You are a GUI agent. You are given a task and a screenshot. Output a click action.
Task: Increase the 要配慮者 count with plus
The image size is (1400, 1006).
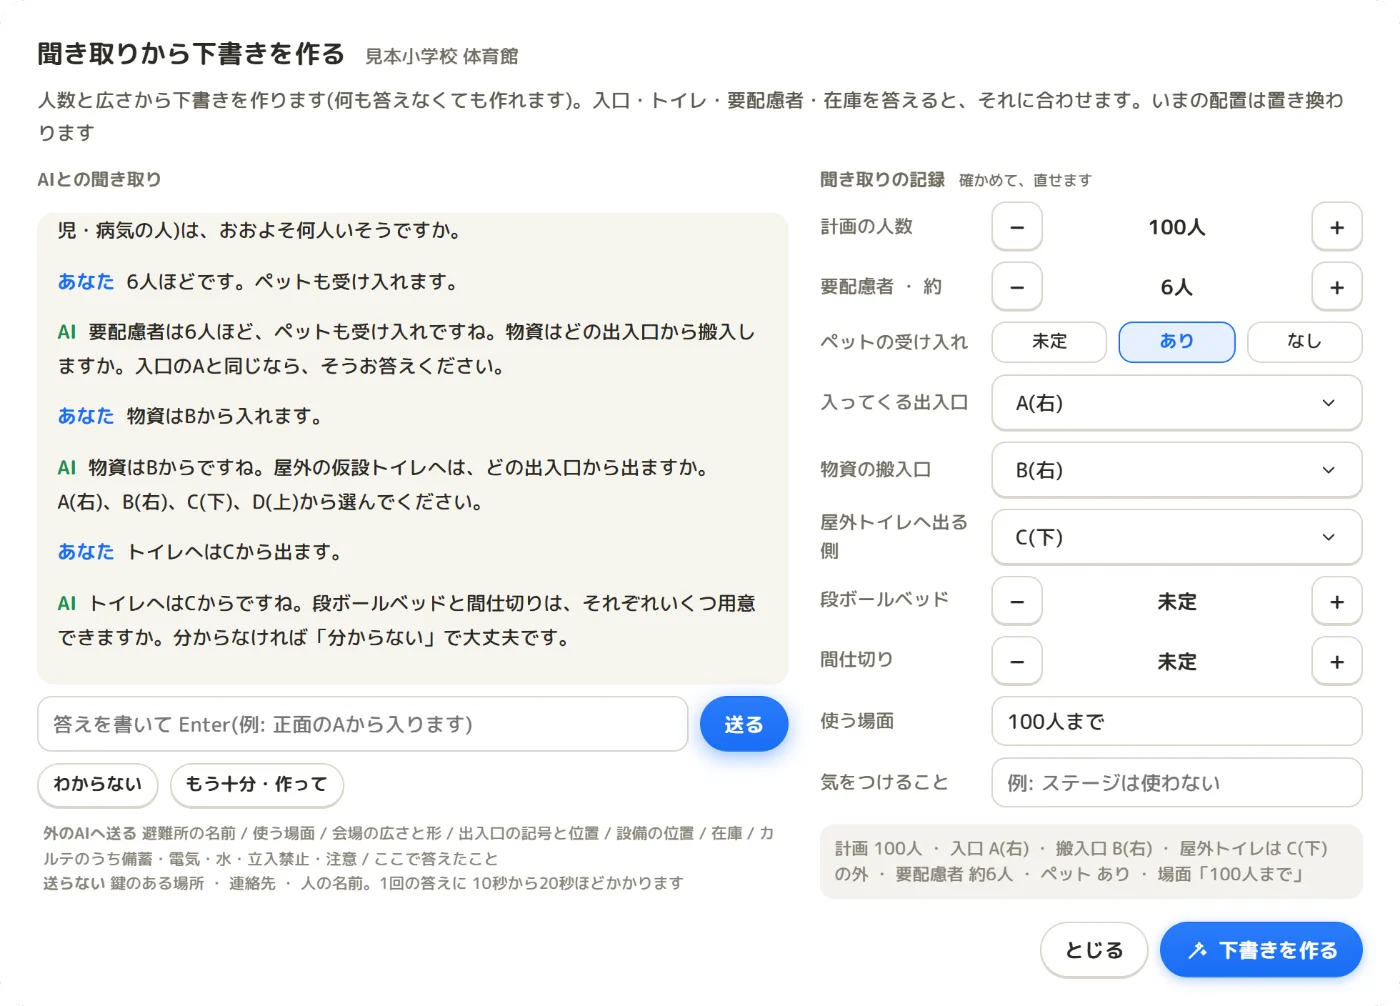1337,287
